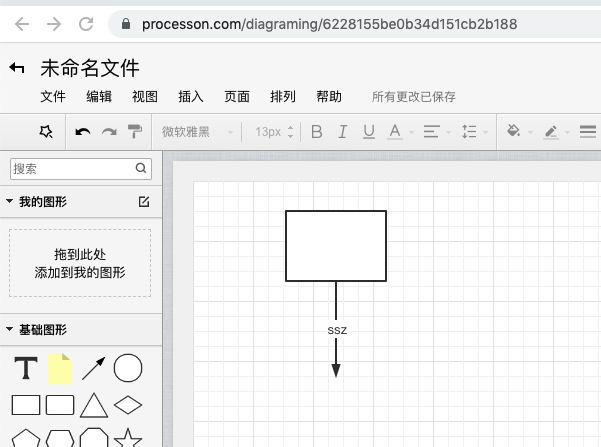Select the yellow note shape

click(x=60, y=368)
